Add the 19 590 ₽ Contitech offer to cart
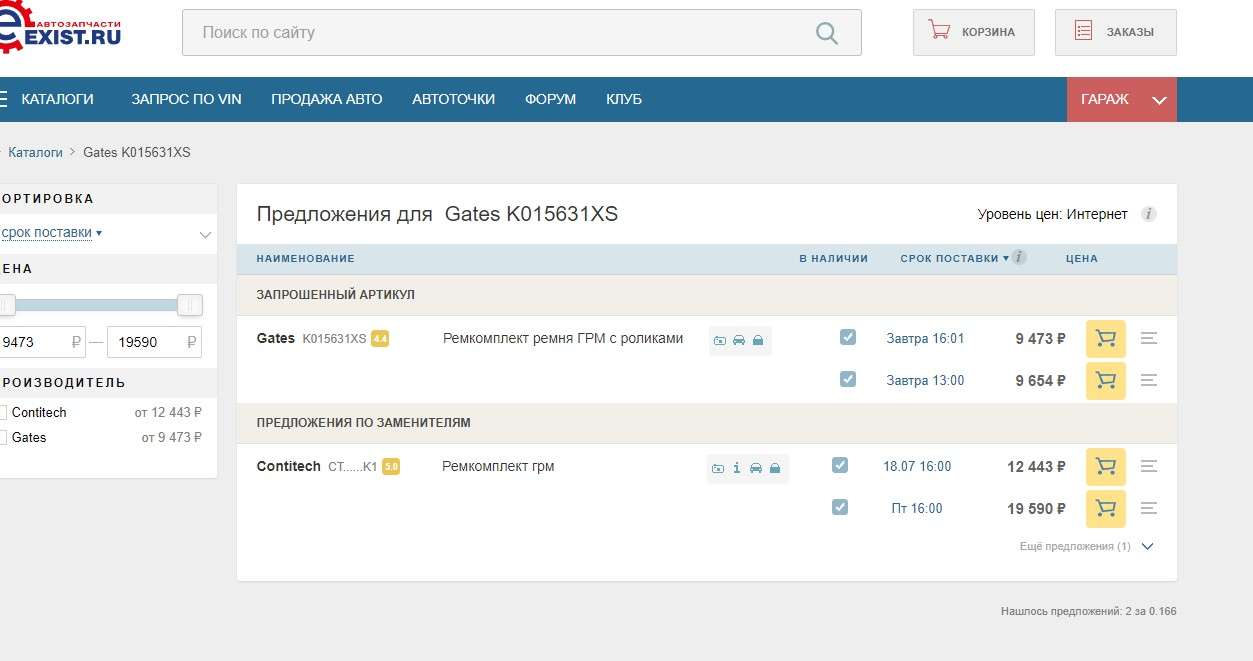 [x=1106, y=509]
